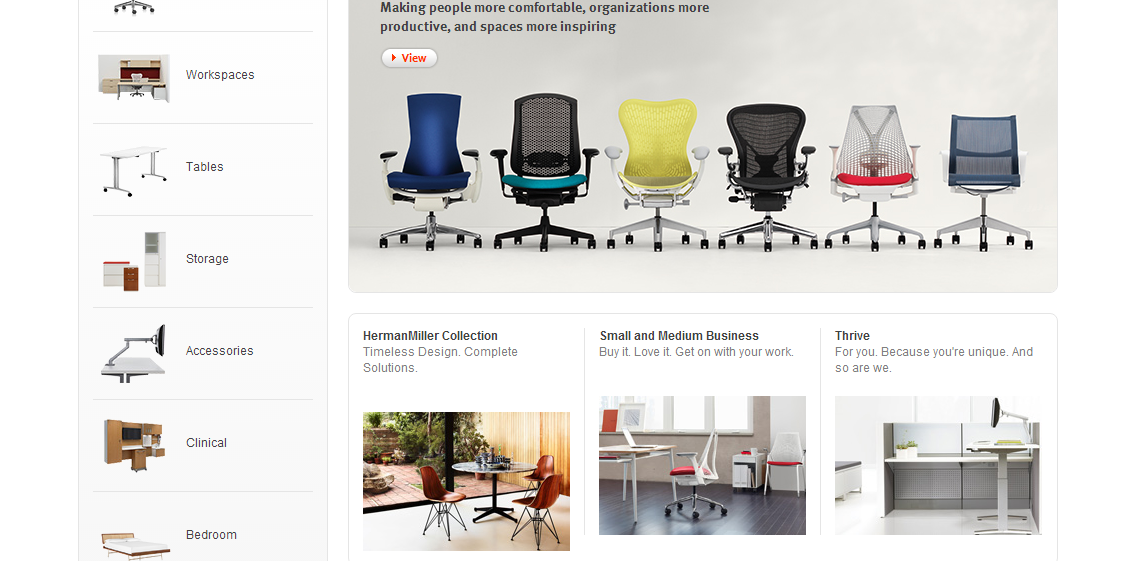This screenshot has height=561, width=1135.
Task: Open the Bedroom bed icon
Action: tap(135, 544)
